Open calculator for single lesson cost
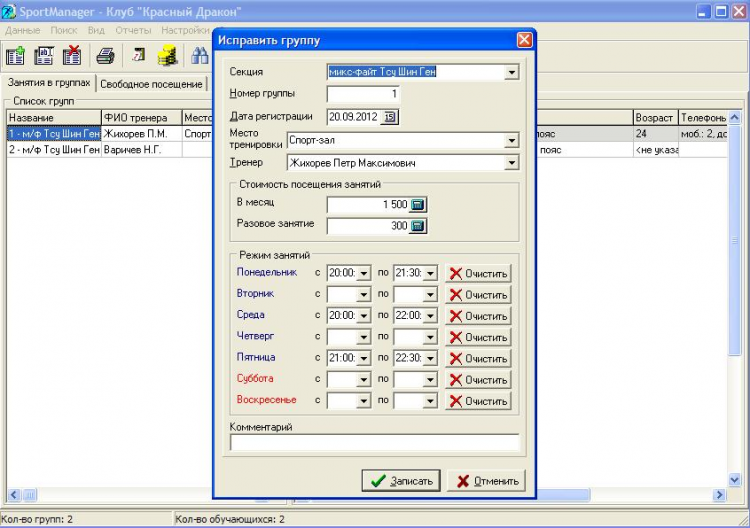750x528 pixels. point(418,226)
